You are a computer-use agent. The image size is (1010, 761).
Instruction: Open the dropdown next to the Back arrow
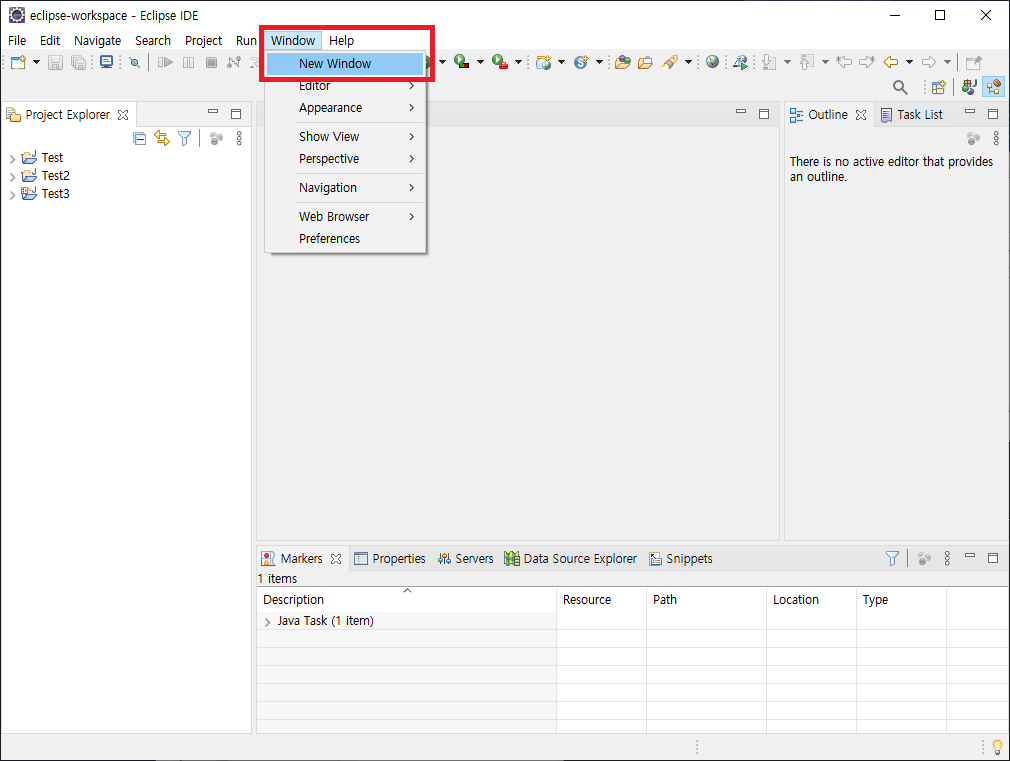(910, 63)
